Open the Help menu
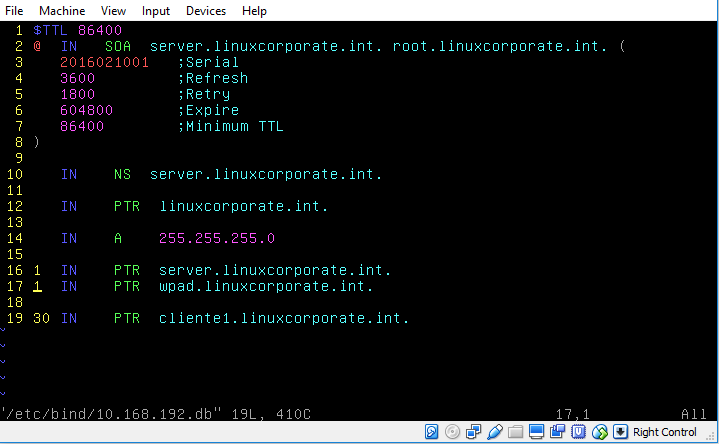The width and height of the screenshot is (719, 444). point(254,11)
